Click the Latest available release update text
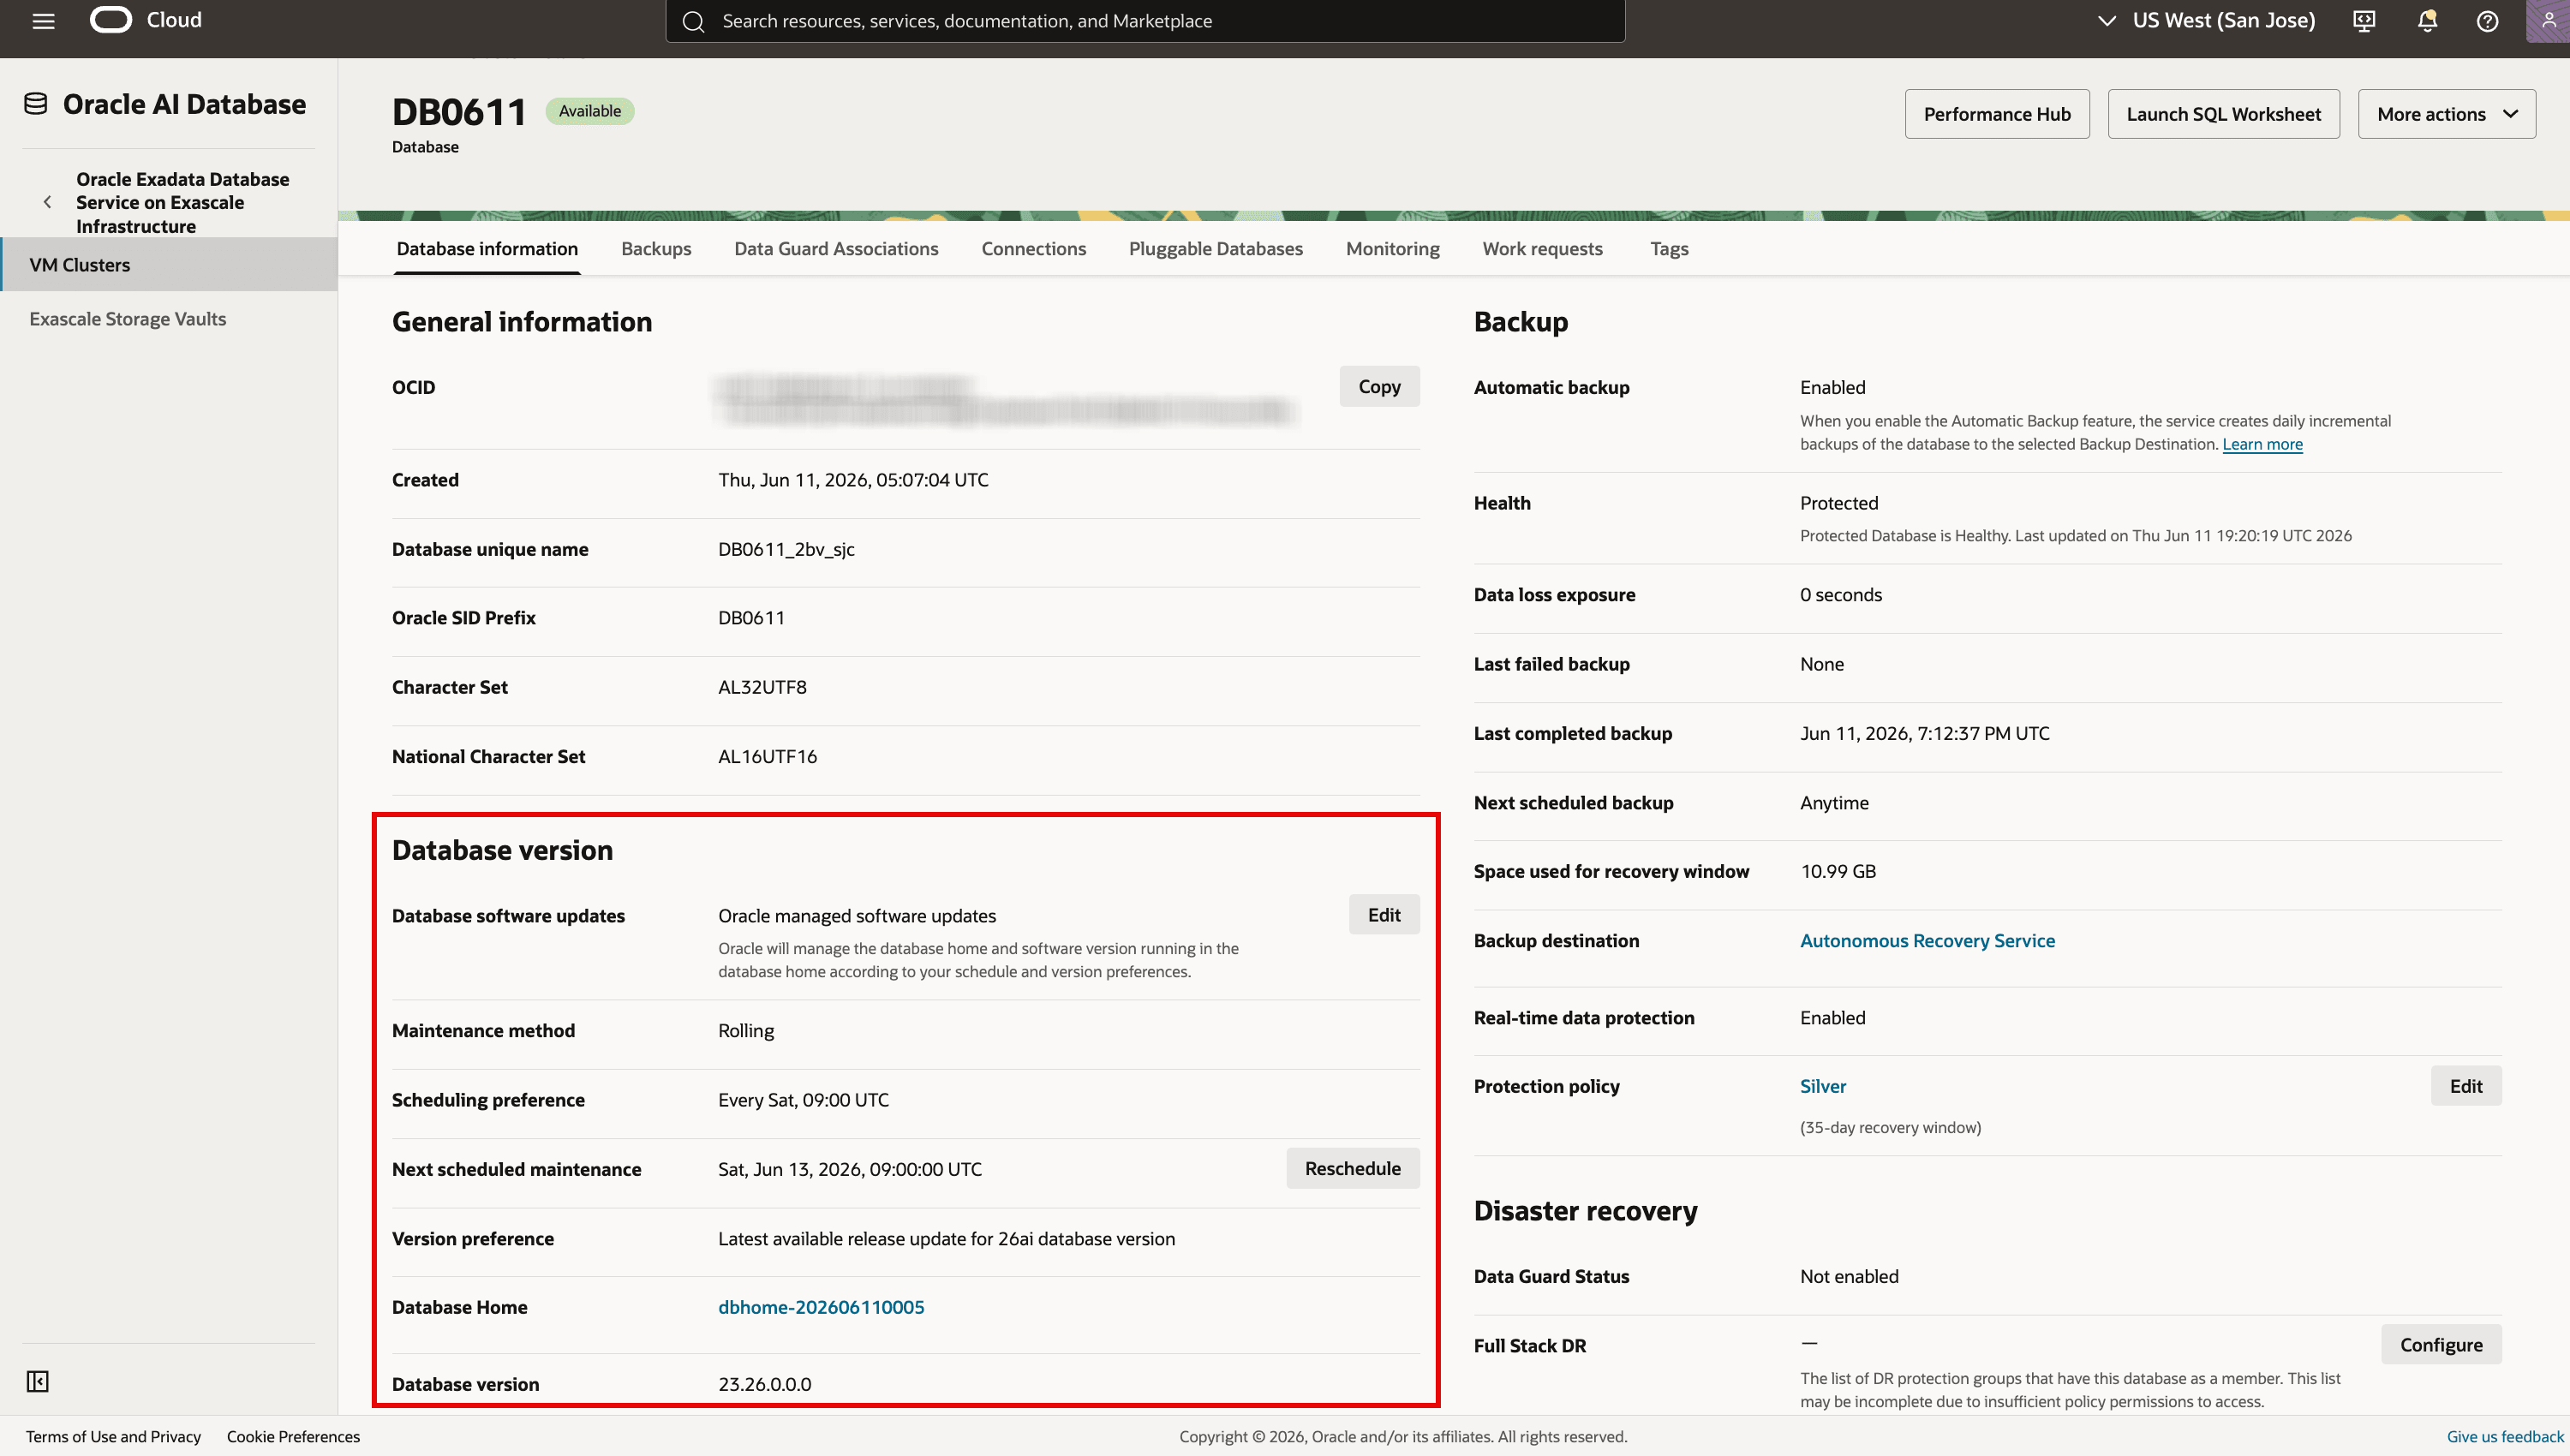Screen dimensions: 2570x1456 [x=946, y=1238]
